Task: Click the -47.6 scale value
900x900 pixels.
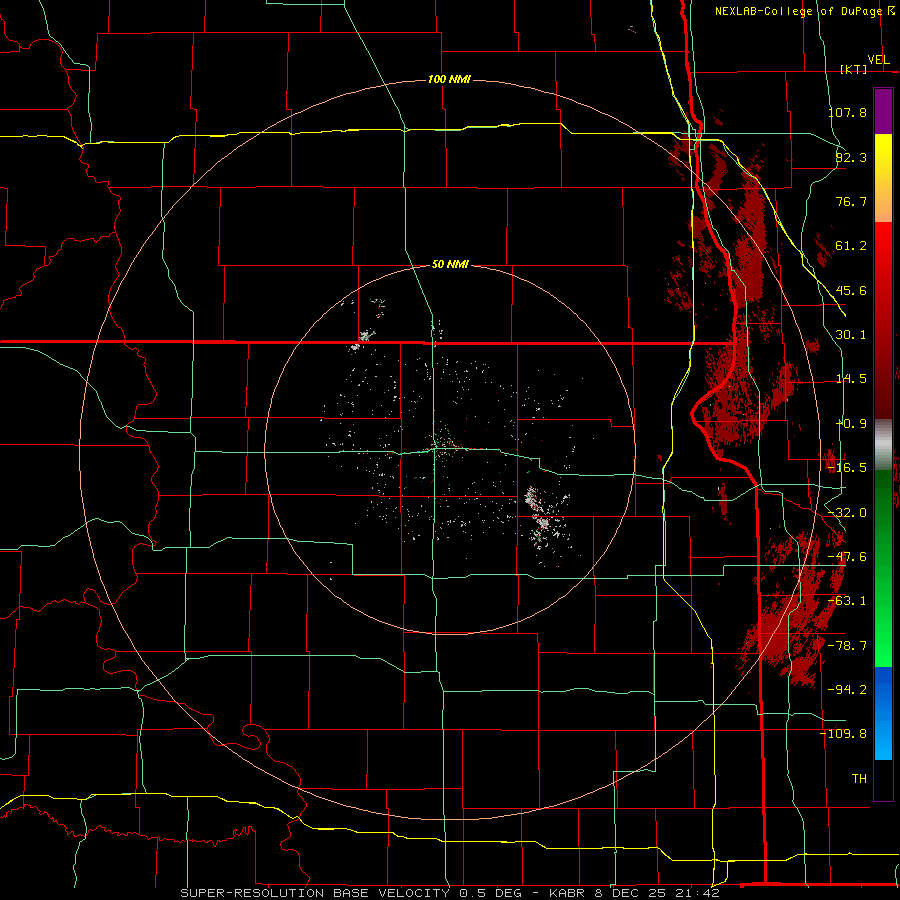Action: (847, 557)
